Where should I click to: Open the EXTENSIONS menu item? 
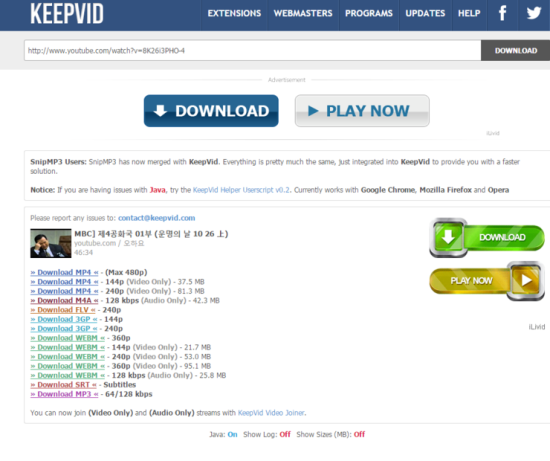[234, 13]
